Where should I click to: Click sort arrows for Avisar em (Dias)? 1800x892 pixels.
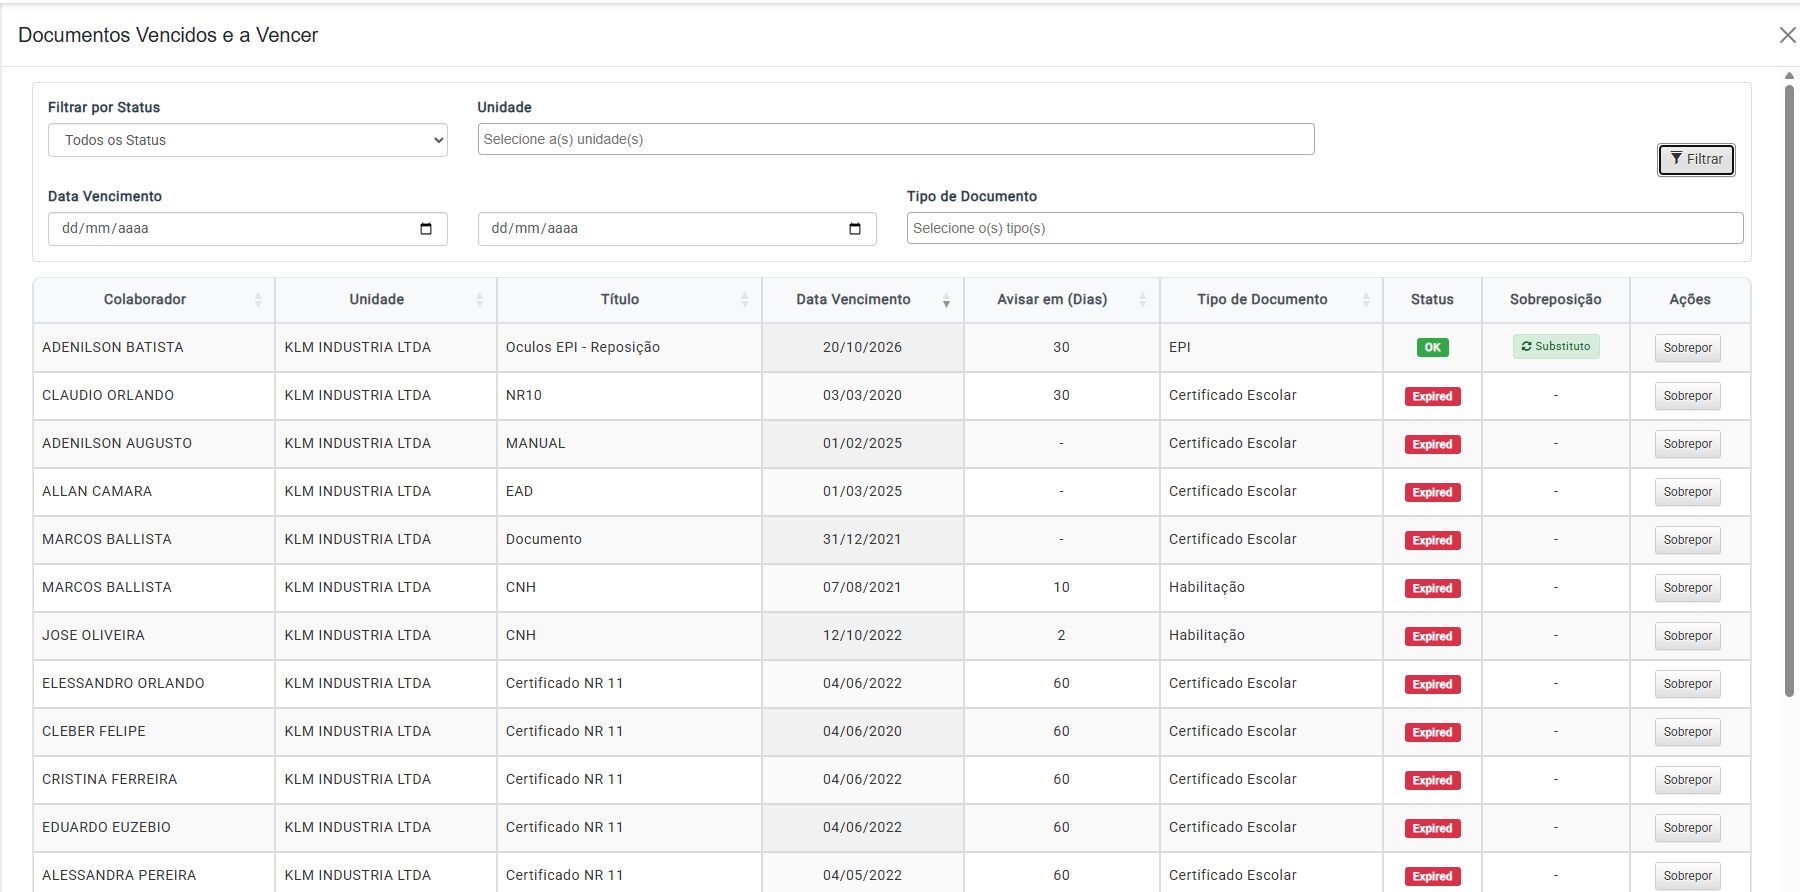(x=1142, y=300)
